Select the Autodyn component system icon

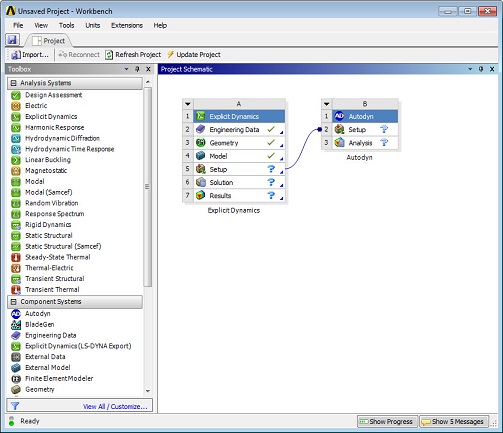(16, 314)
